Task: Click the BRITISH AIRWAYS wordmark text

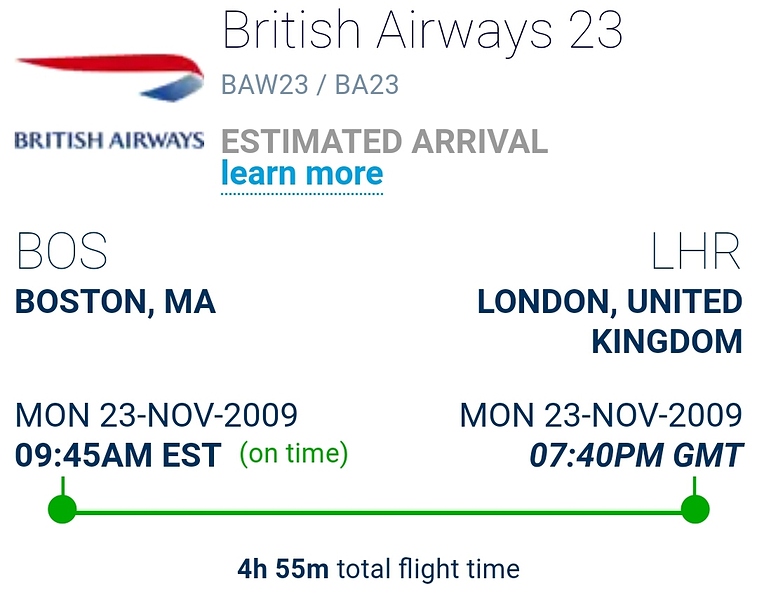Action: (x=109, y=140)
